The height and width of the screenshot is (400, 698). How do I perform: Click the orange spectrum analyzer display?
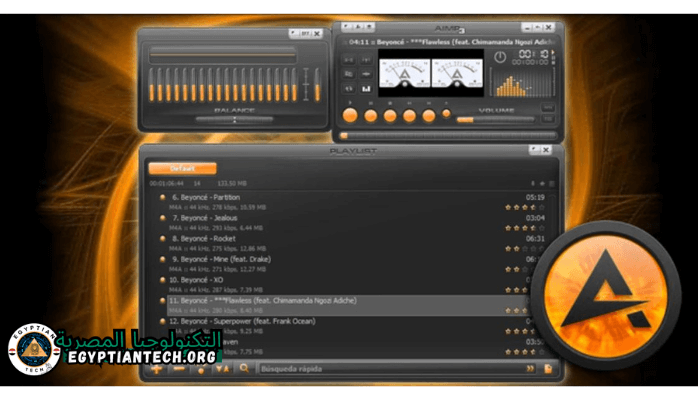click(x=522, y=83)
